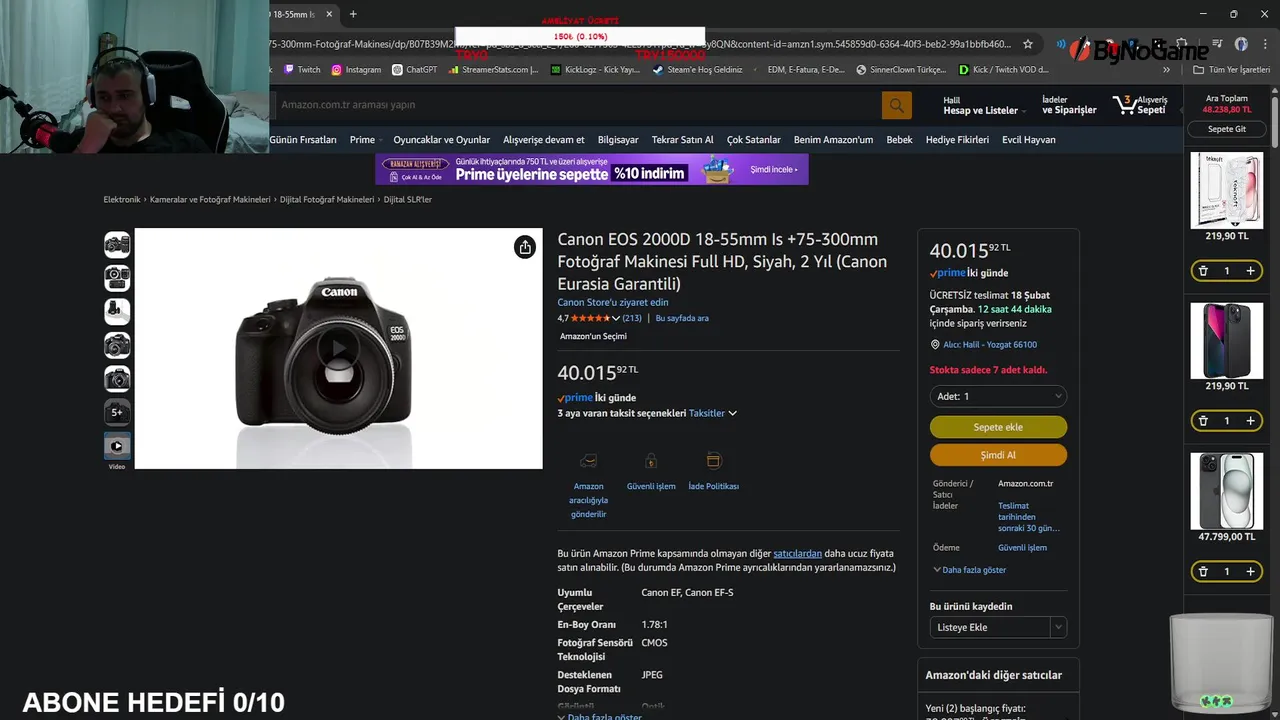Click the (213) reviews count link
Viewport: 1280px width, 720px height.
coord(632,318)
